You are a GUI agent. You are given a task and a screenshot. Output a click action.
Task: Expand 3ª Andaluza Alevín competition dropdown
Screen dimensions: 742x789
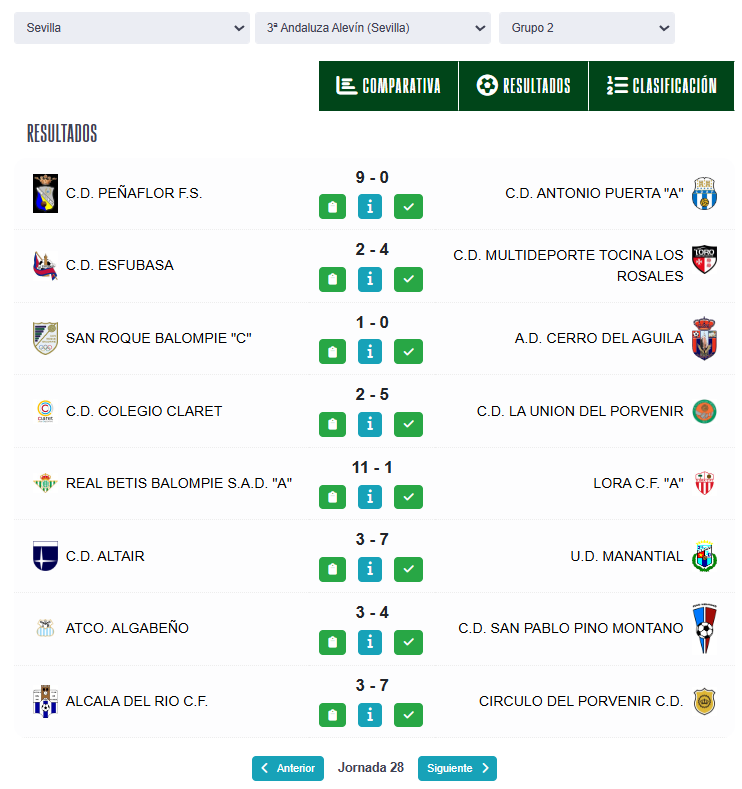click(372, 28)
